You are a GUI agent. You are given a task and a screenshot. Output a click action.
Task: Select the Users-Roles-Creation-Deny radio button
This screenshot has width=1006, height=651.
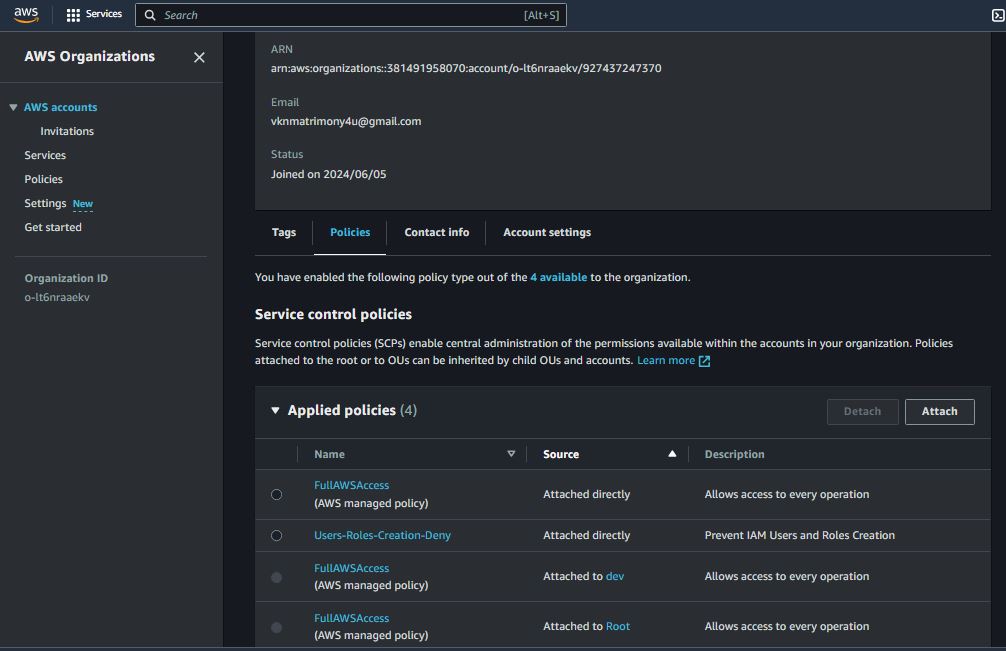[x=277, y=536]
